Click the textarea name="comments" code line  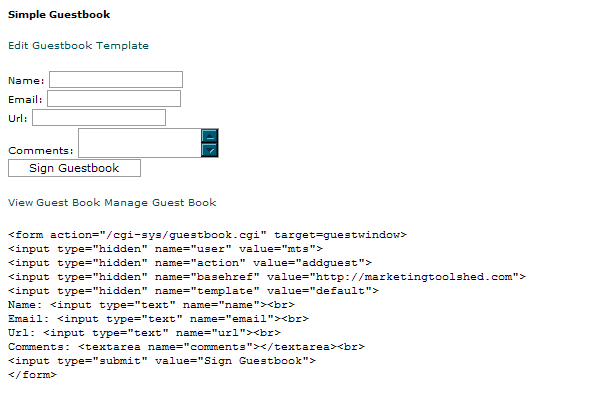(x=186, y=347)
